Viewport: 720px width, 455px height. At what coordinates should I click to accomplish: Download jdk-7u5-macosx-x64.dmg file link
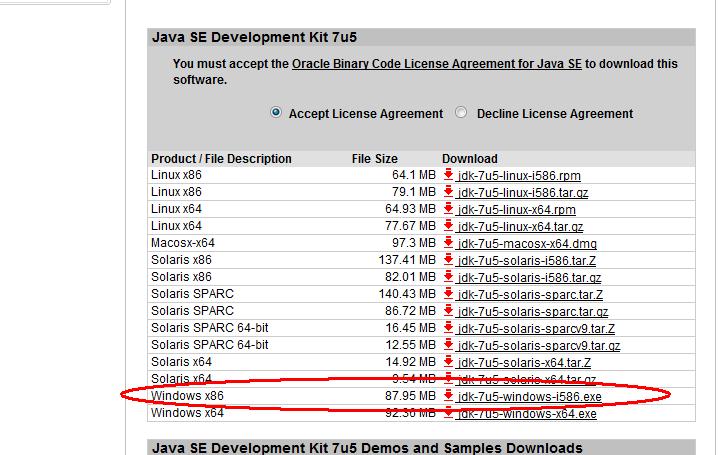pyautogui.click(x=527, y=243)
